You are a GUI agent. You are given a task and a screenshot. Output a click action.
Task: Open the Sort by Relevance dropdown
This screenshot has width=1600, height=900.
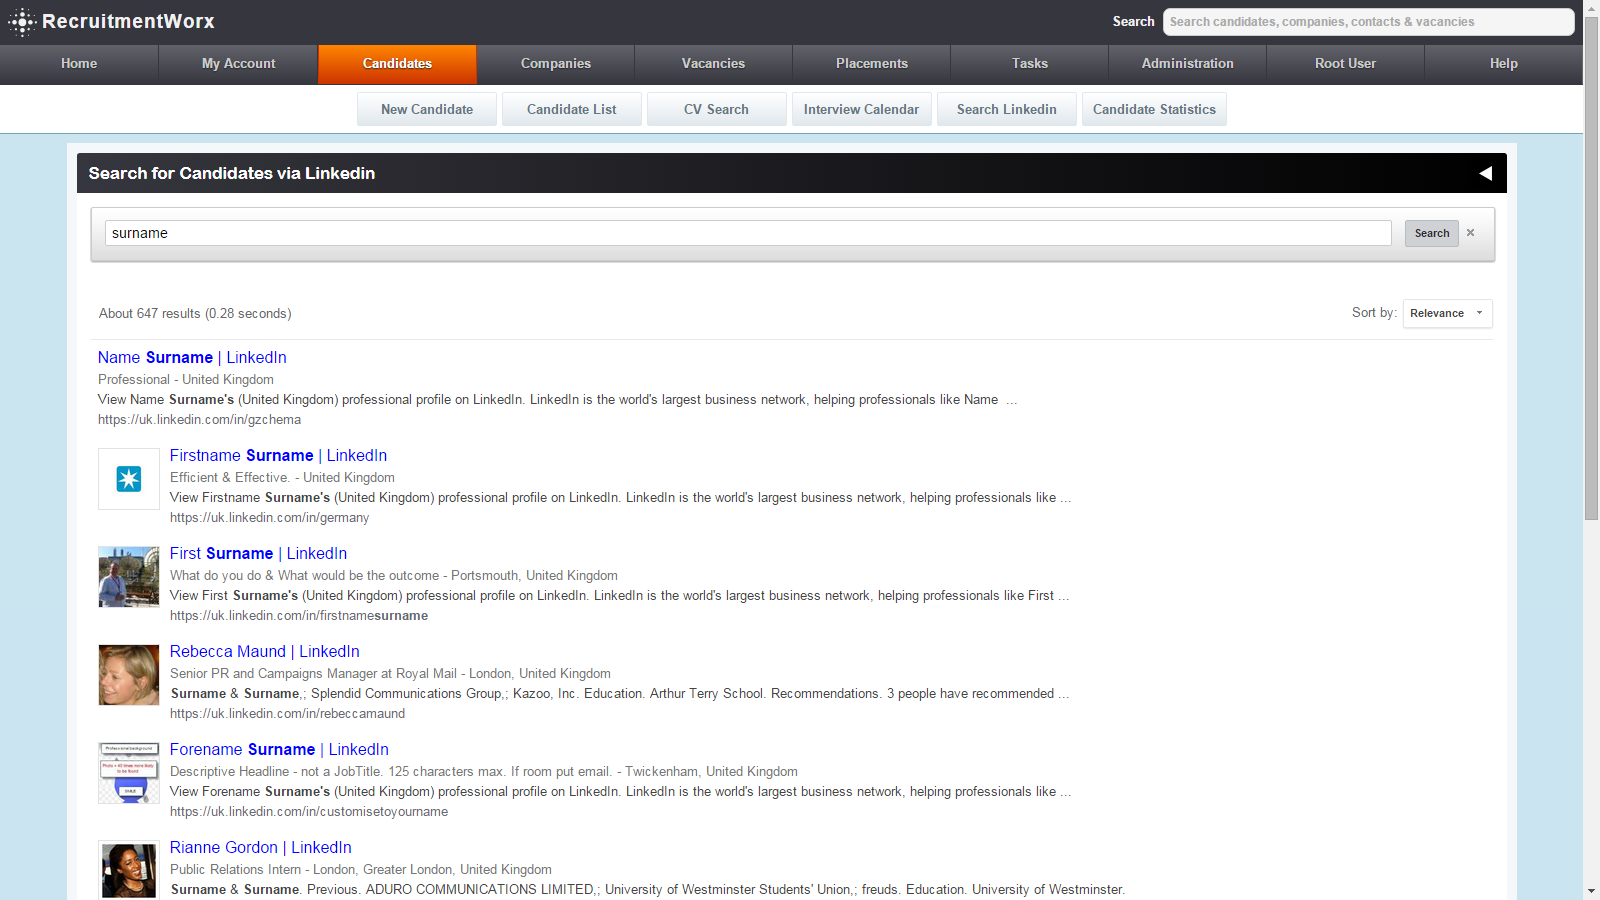(x=1447, y=313)
